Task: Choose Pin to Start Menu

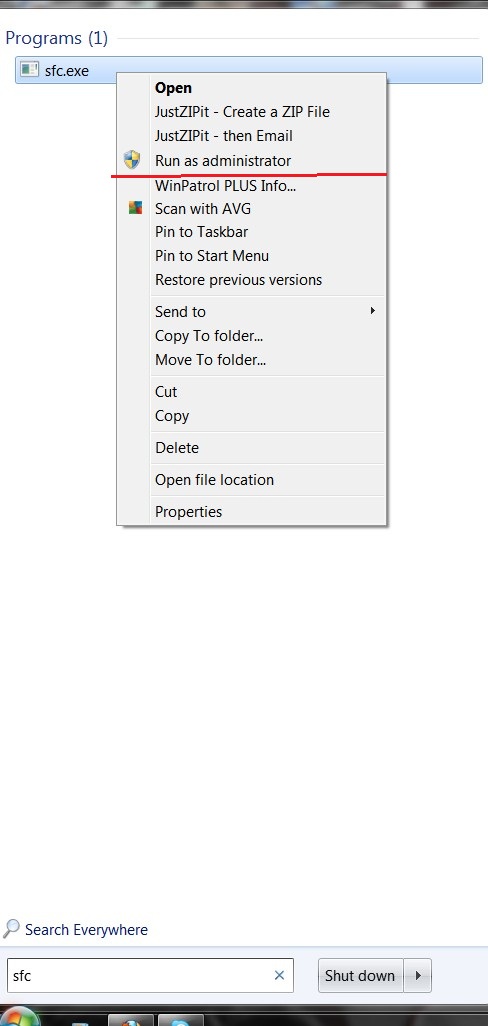Action: point(212,256)
